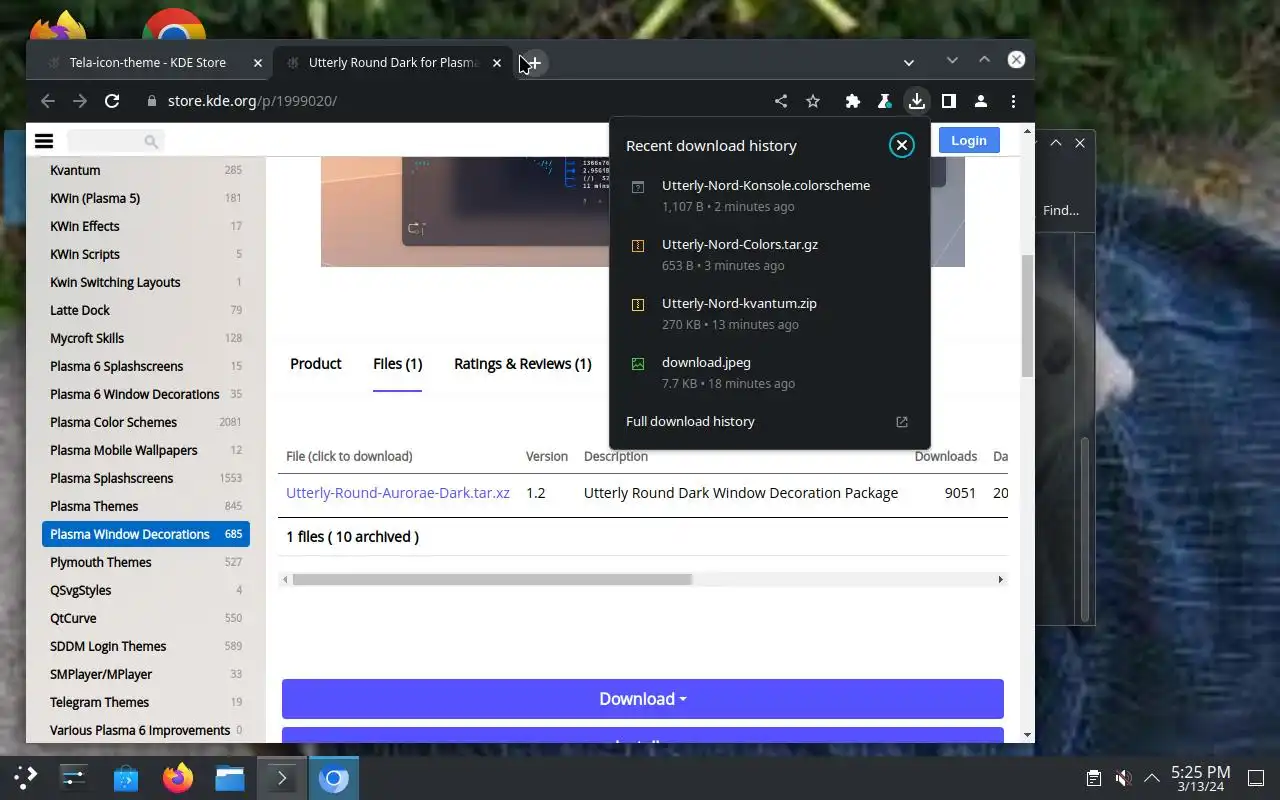The height and width of the screenshot is (800, 1280).
Task: Launch Discover store from the taskbar
Action: 125,777
